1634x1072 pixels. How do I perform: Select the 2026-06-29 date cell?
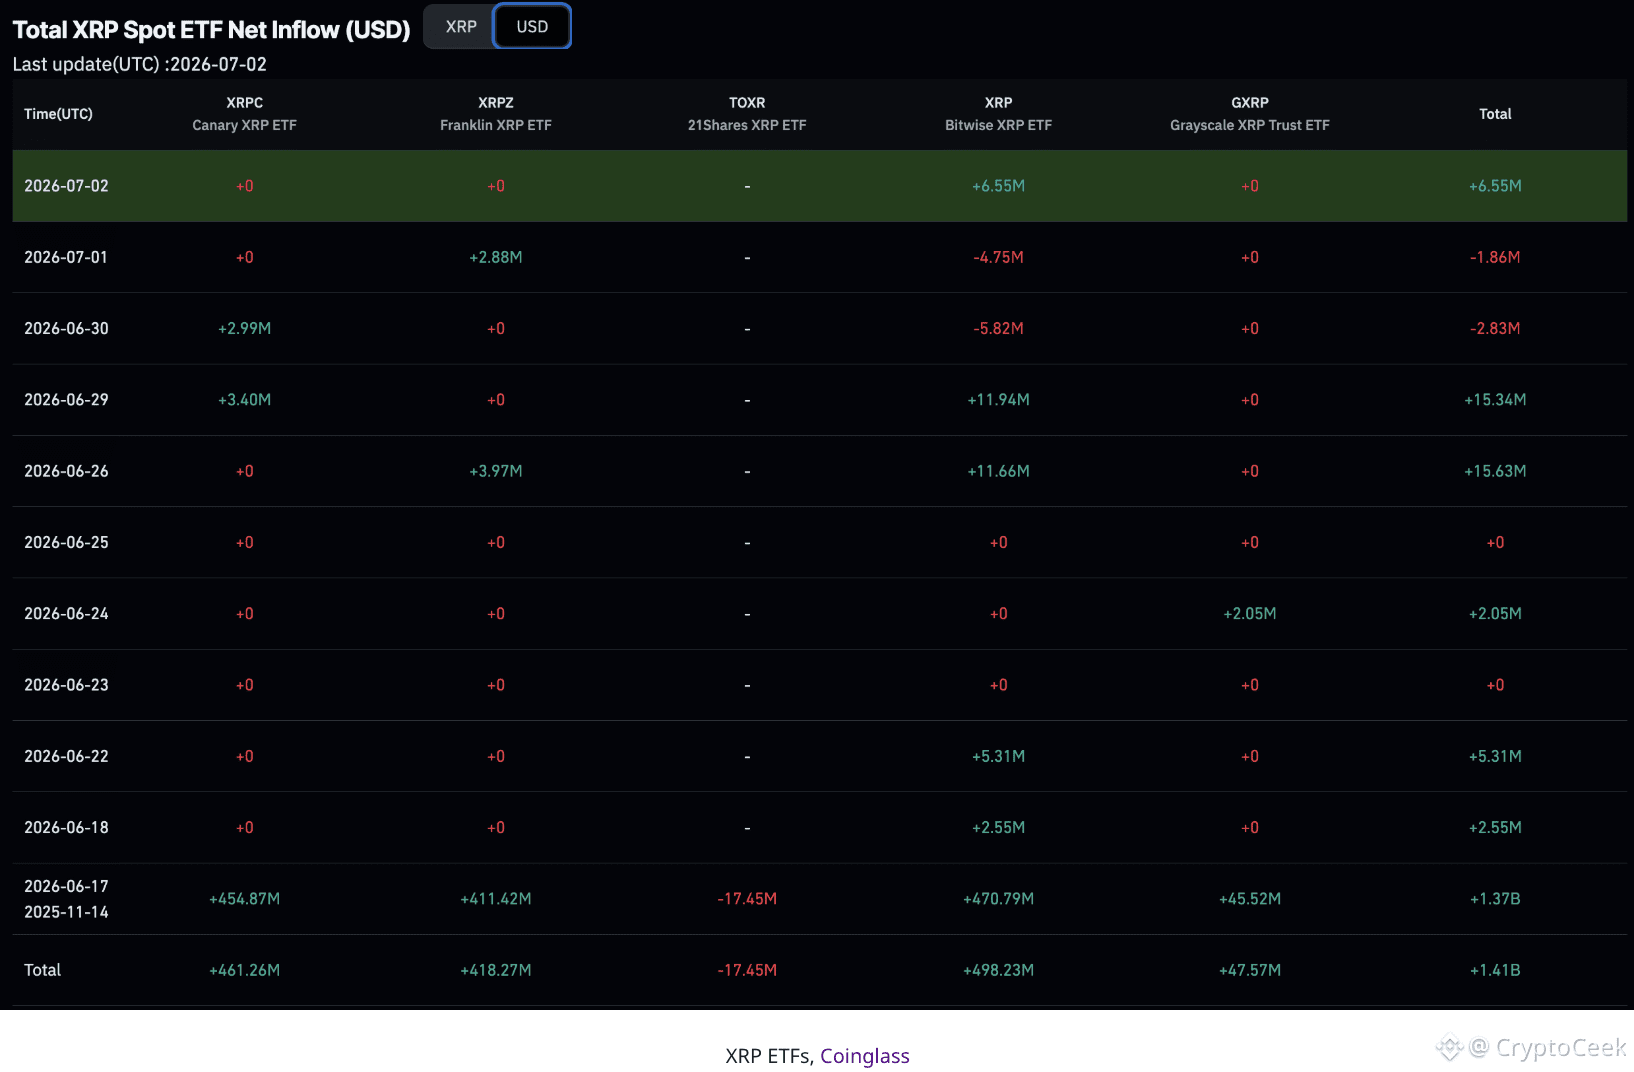pyautogui.click(x=66, y=400)
